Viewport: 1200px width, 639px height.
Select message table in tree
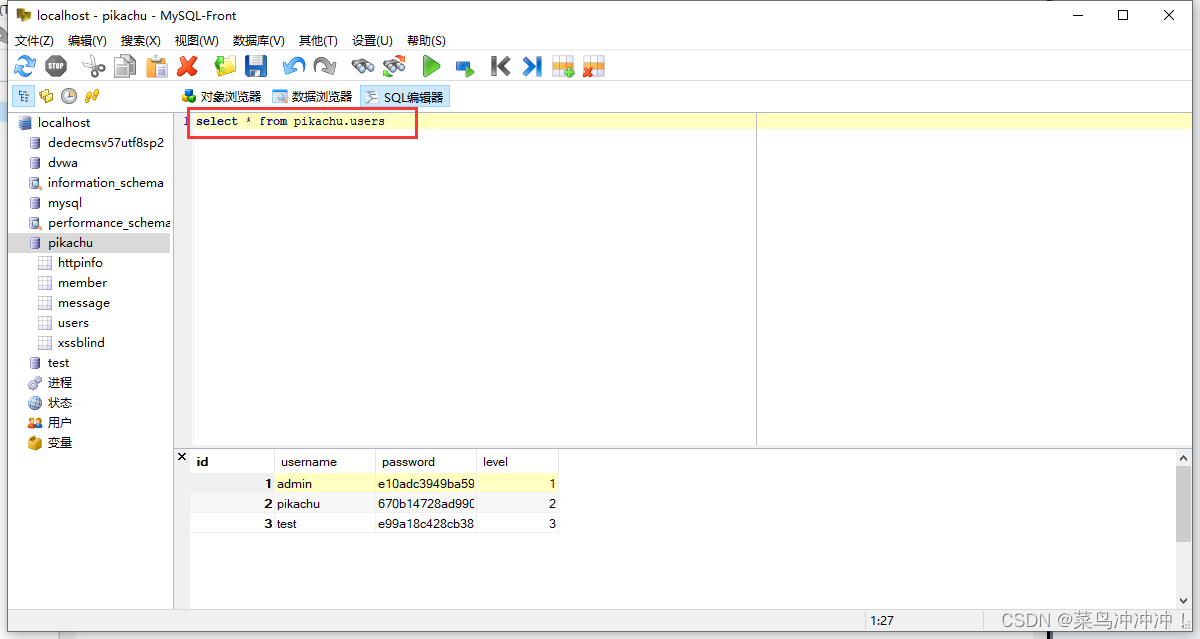tap(84, 303)
